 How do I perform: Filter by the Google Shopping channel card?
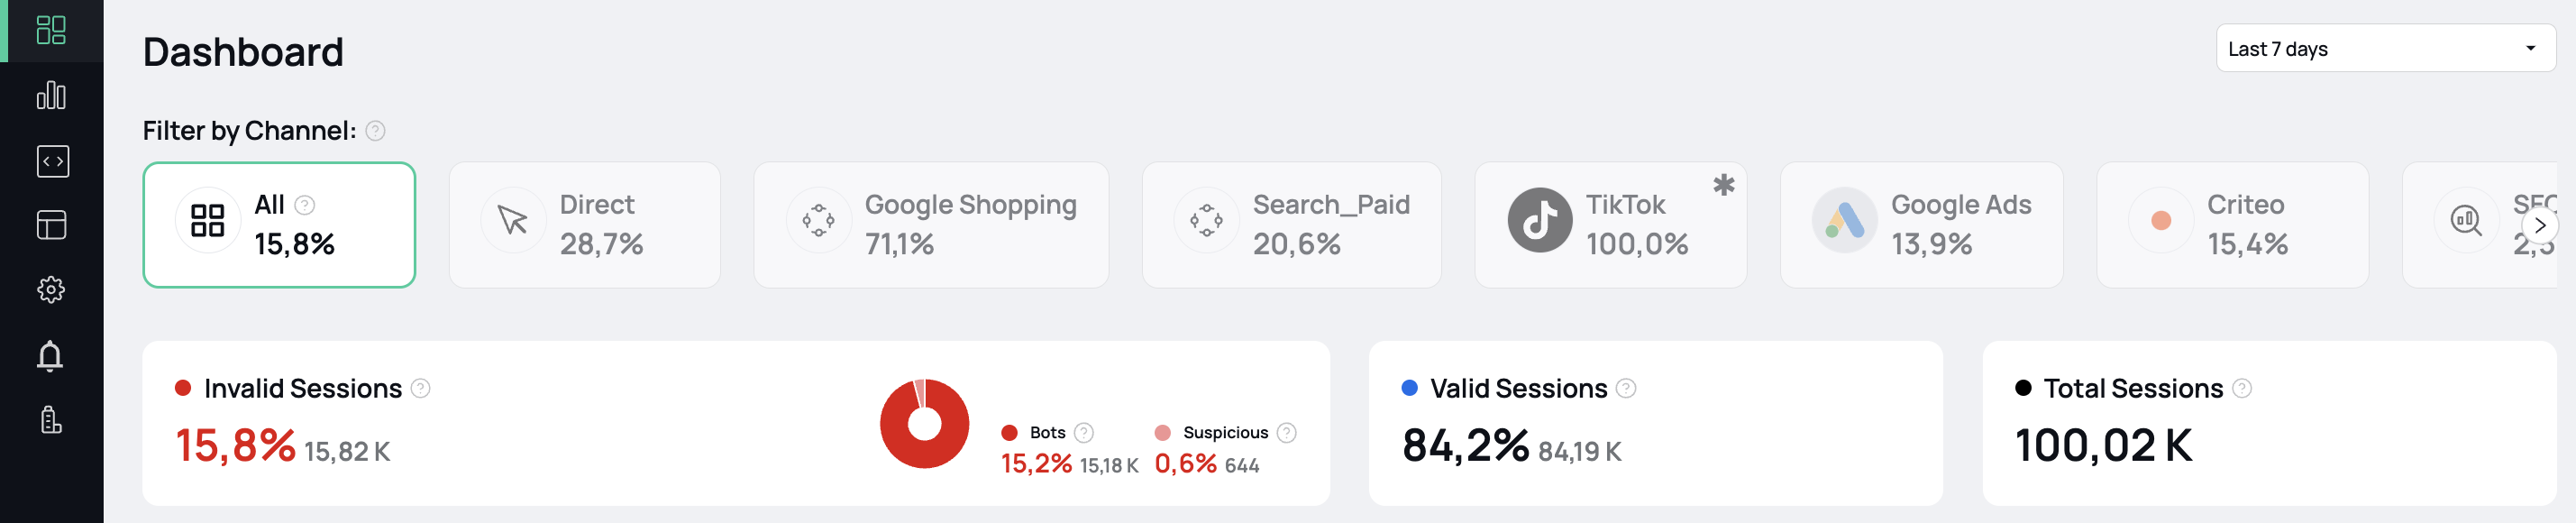click(930, 225)
